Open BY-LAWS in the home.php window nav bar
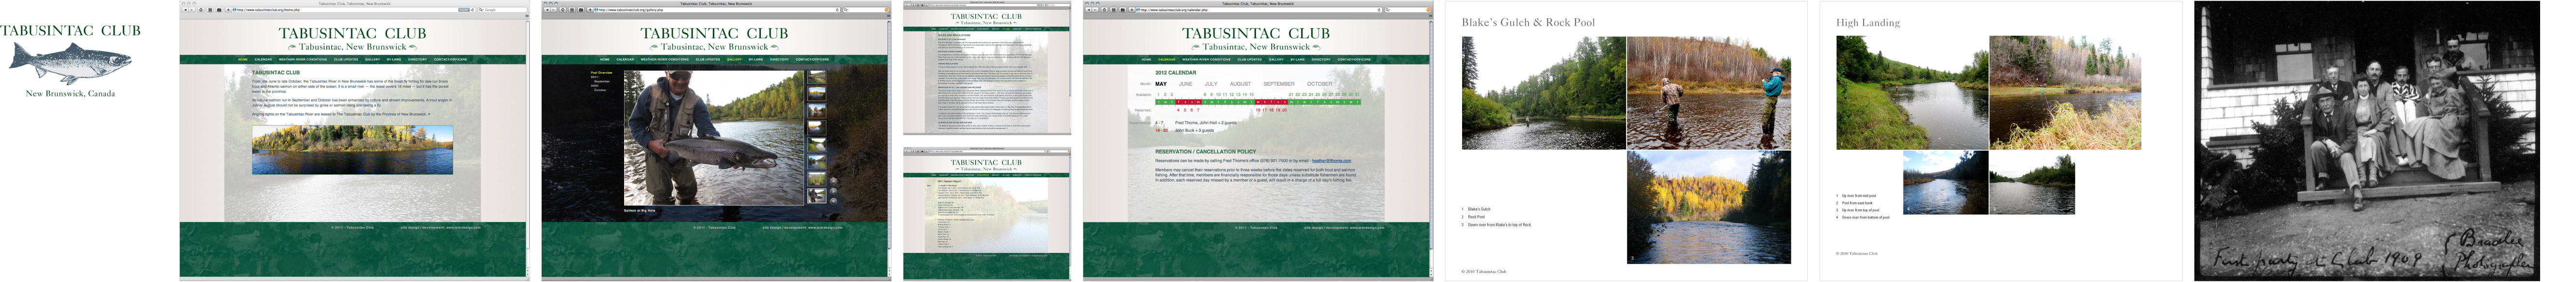The height and width of the screenshot is (282, 2576). (394, 59)
